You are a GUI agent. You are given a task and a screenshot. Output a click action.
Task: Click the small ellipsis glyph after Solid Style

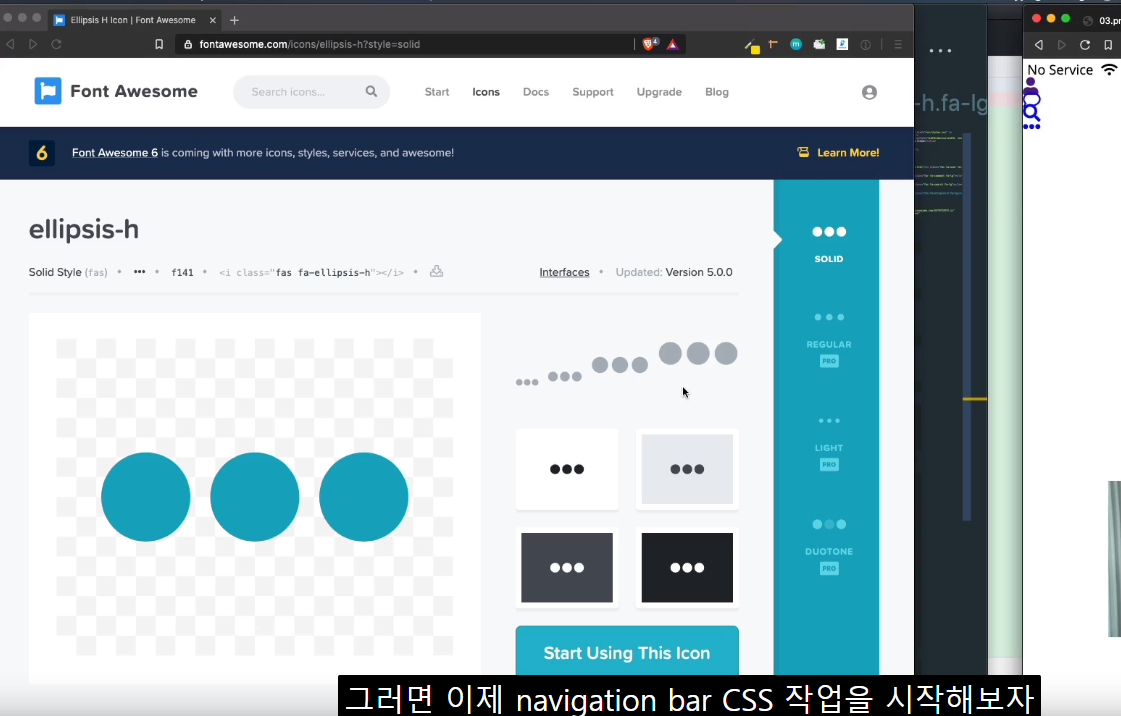coord(139,272)
